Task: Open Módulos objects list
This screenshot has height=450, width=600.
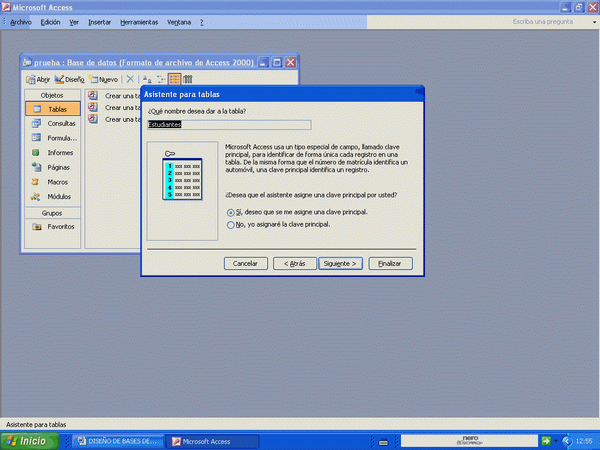Action: pyautogui.click(x=53, y=196)
